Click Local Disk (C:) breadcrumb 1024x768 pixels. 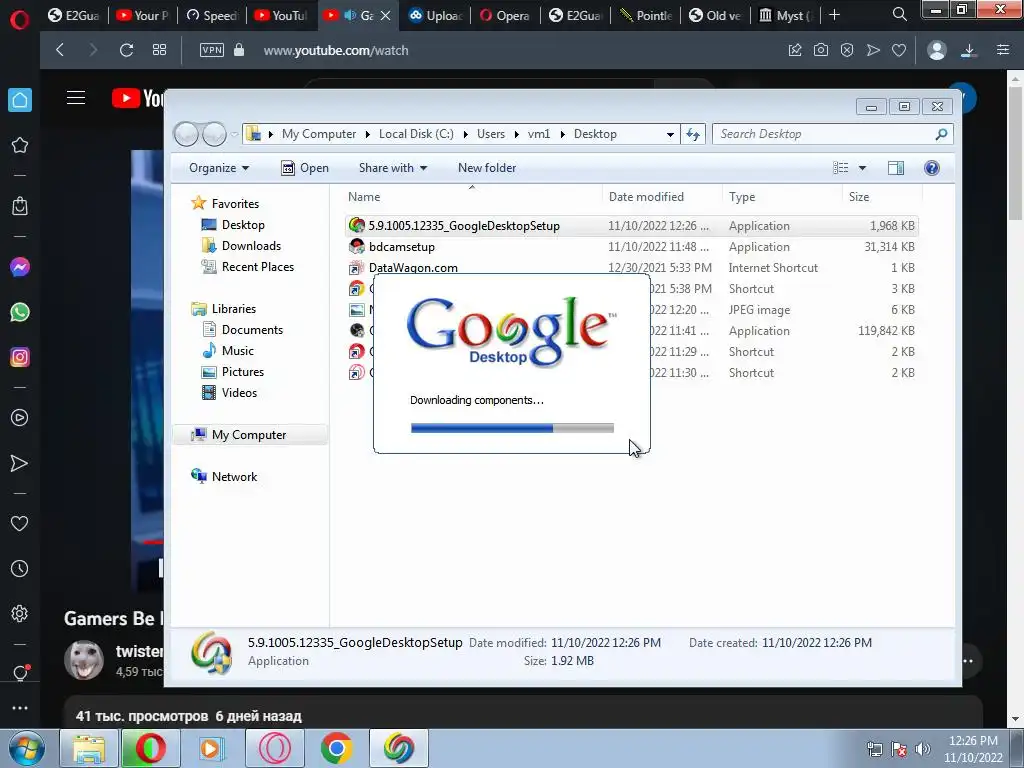click(x=416, y=134)
